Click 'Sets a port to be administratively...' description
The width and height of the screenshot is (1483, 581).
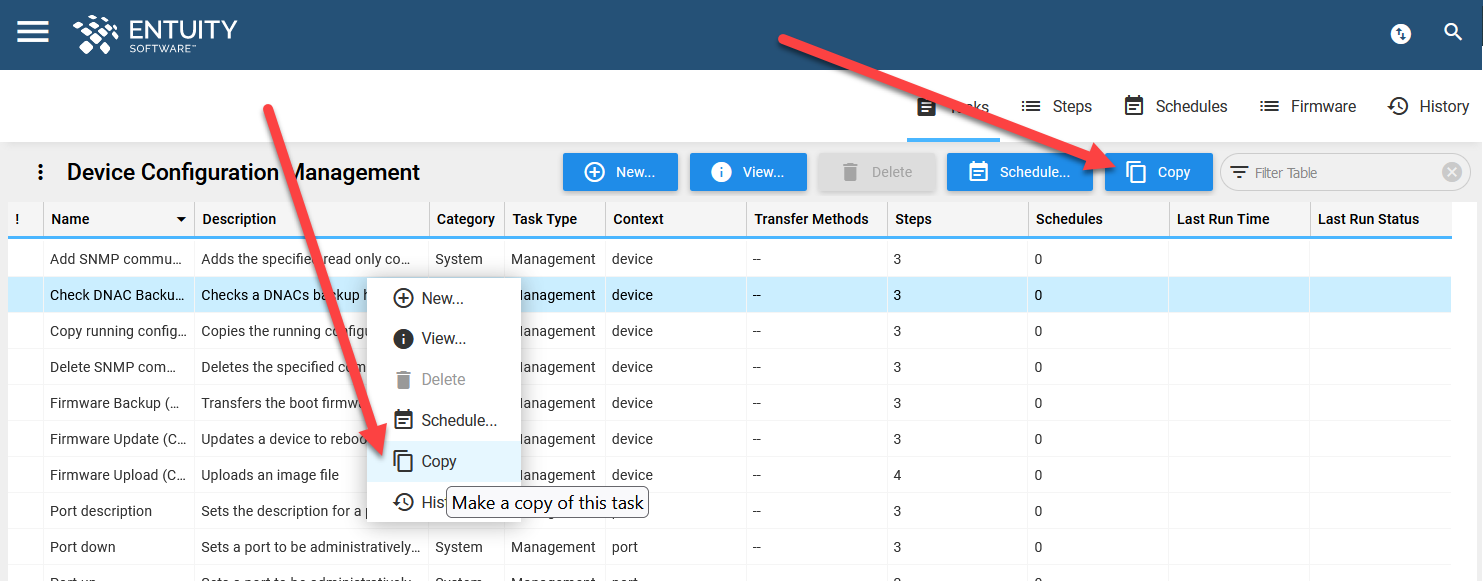(x=311, y=547)
